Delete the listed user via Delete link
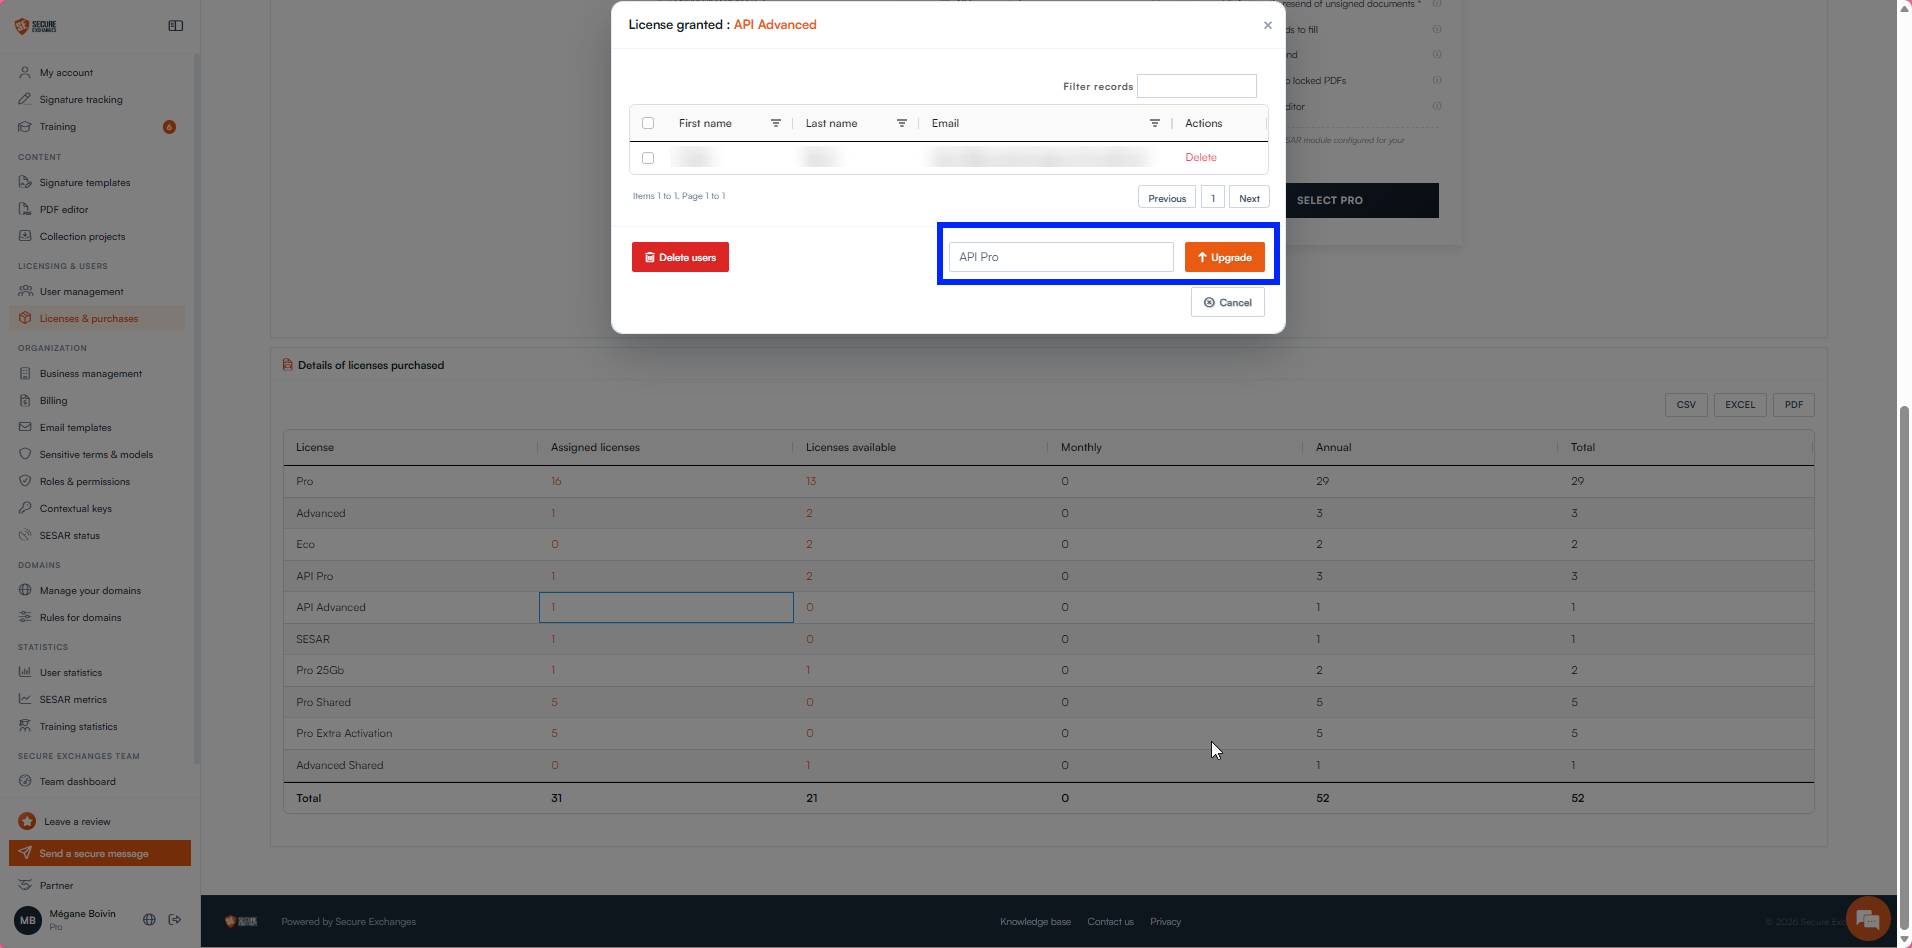1912x948 pixels. pos(1201,158)
